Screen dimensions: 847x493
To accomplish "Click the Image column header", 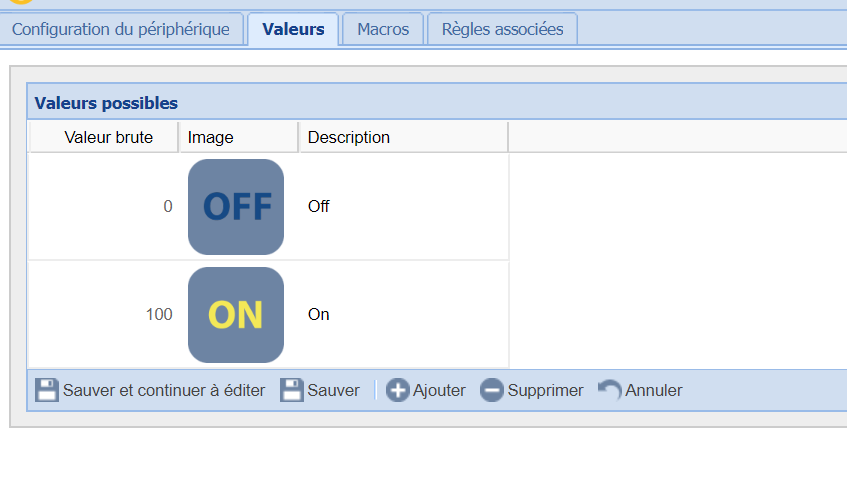I will [x=211, y=137].
